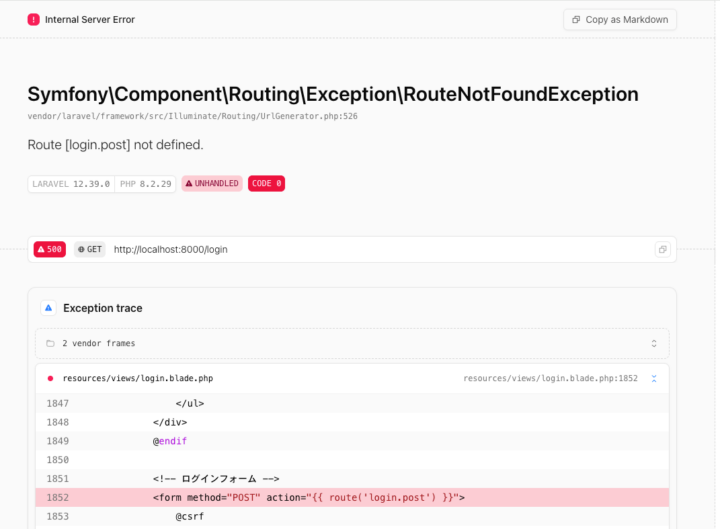Click the highlighted error line 1852
The height and width of the screenshot is (529, 720).
pos(308,497)
